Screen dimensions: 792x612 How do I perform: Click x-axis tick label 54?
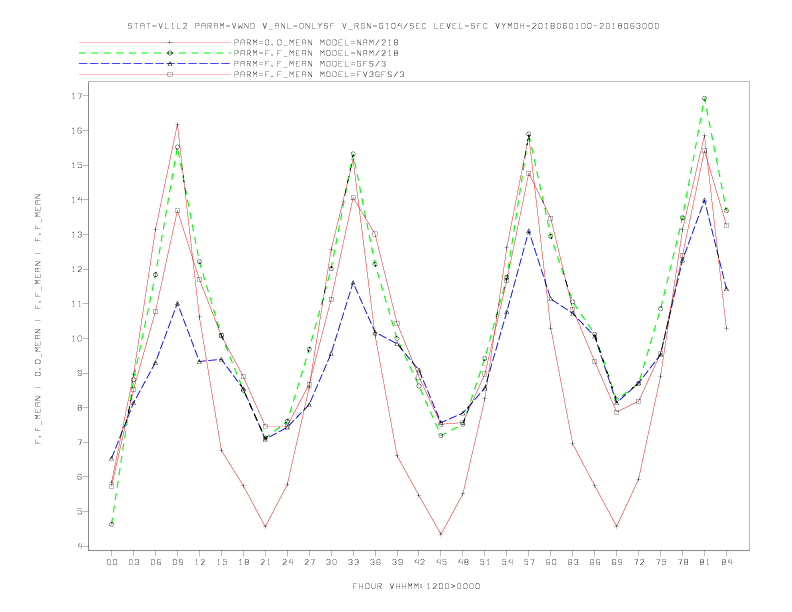coord(507,562)
